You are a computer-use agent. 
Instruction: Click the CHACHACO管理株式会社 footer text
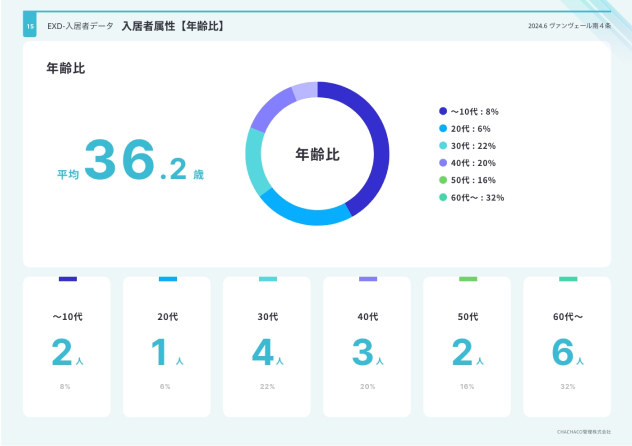tap(583, 432)
